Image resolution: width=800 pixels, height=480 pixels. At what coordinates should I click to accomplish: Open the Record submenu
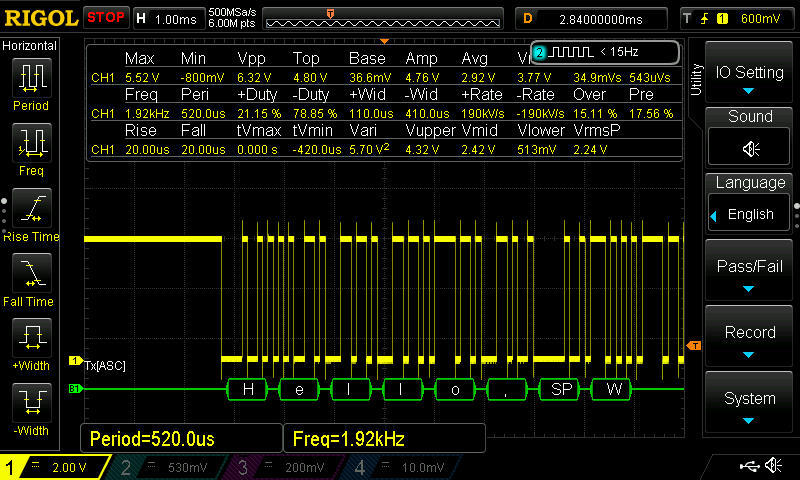pos(749,338)
